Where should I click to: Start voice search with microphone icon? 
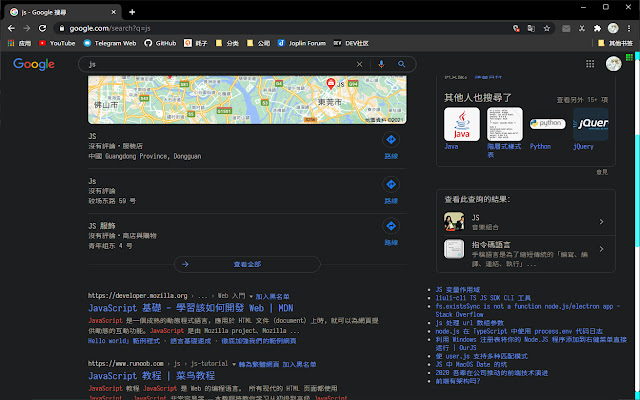click(x=381, y=64)
